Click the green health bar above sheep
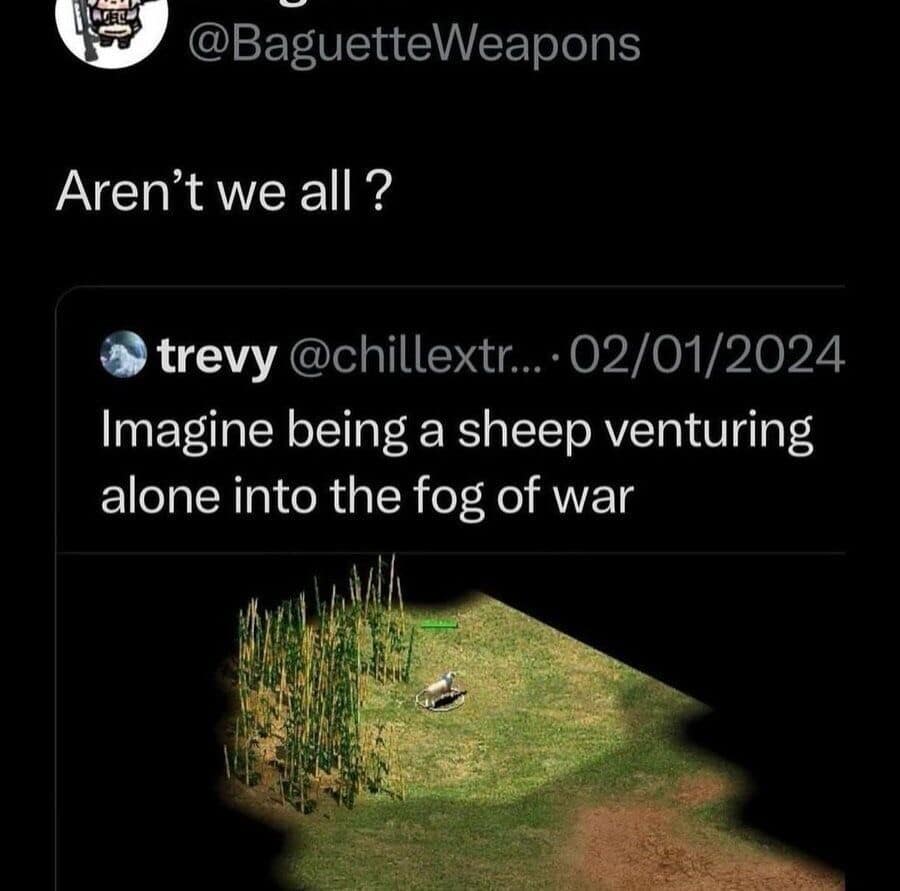This screenshot has width=900, height=891. [439, 625]
